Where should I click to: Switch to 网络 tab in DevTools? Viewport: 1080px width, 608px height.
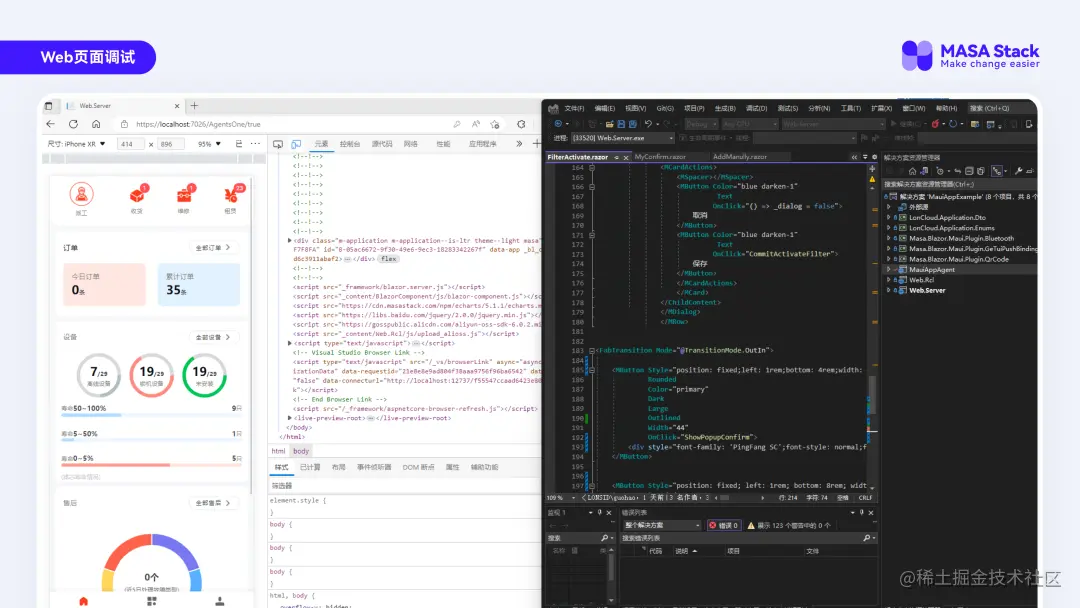[411, 144]
